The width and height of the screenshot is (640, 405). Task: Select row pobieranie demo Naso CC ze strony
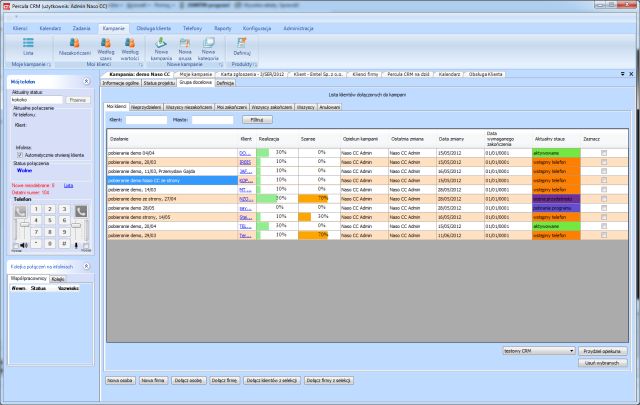pos(172,180)
